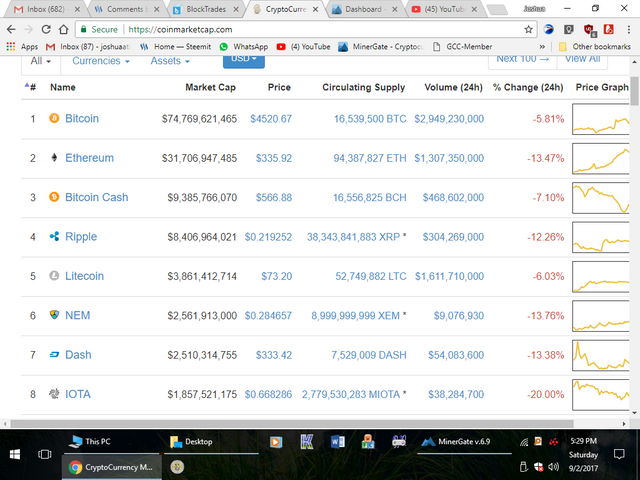This screenshot has width=640, height=480.
Task: Open the CryptoCurrency Chrome taskbar button
Action: tap(111, 467)
